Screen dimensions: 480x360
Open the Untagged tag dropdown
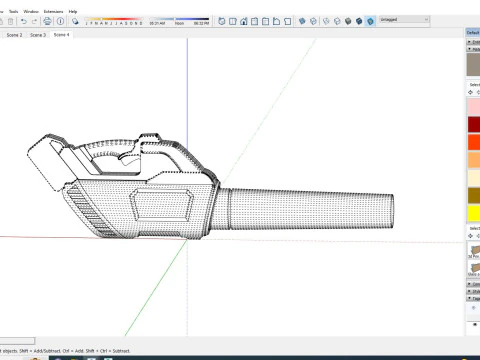(x=404, y=20)
